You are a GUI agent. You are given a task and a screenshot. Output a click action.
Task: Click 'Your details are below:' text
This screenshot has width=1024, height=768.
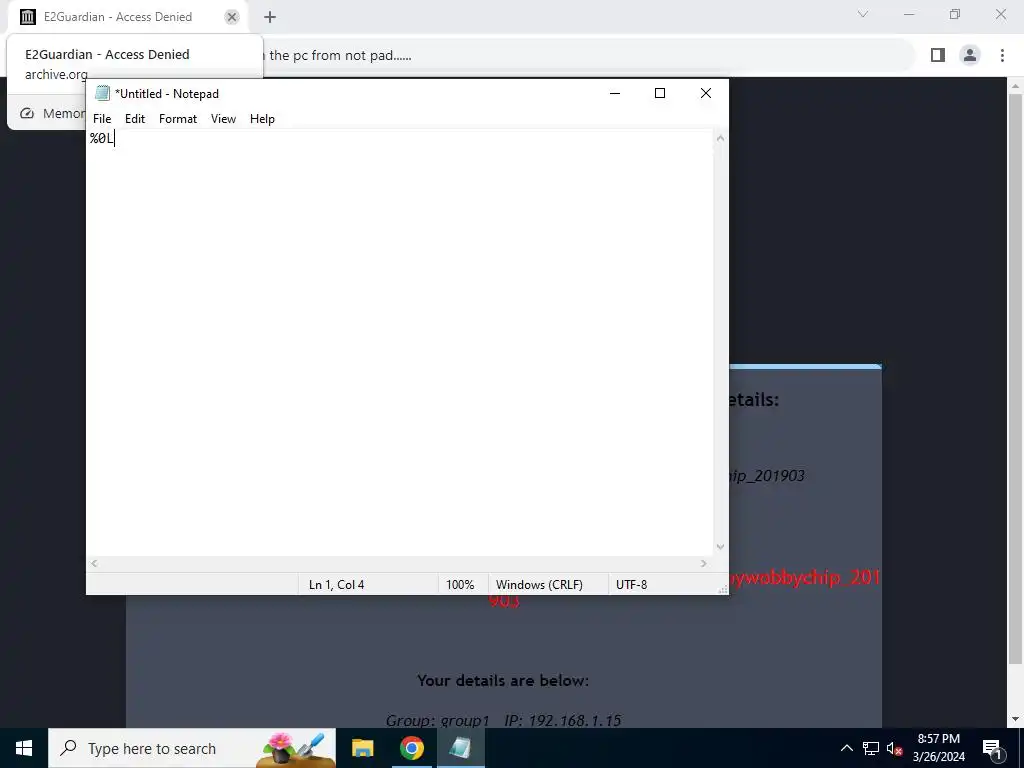click(503, 680)
